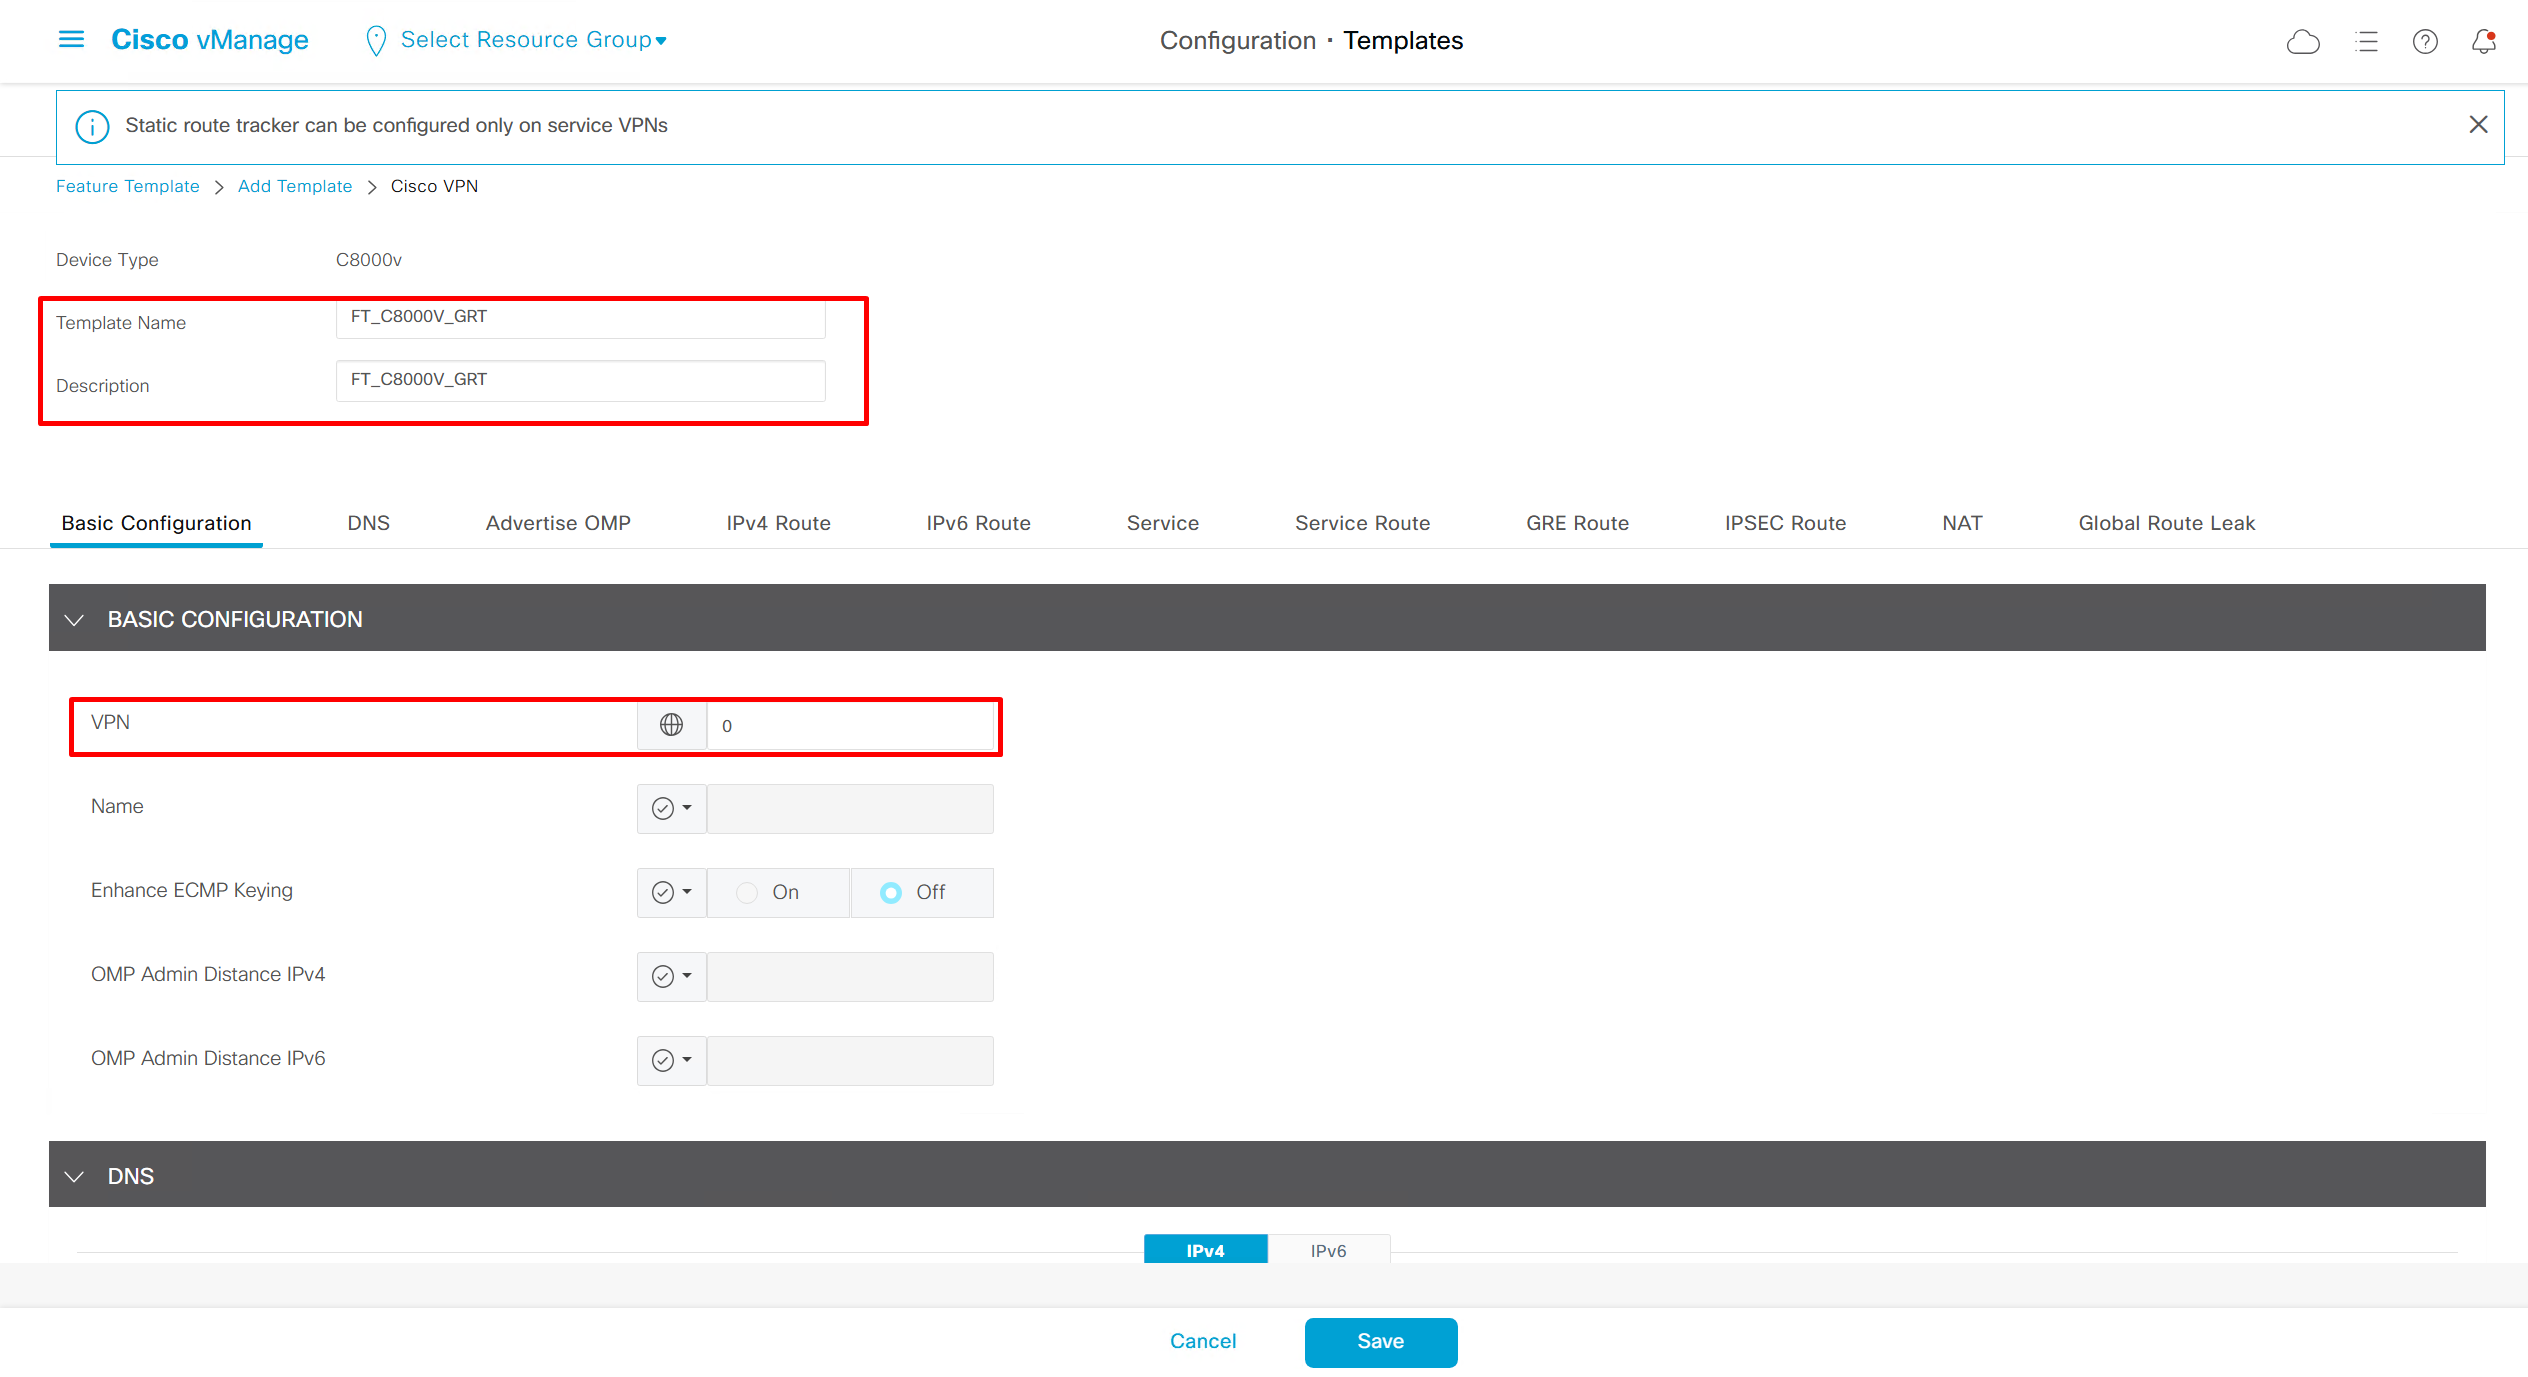The image size is (2528, 1377).
Task: Select On for Enhance ECMP Keying
Action: (747, 893)
